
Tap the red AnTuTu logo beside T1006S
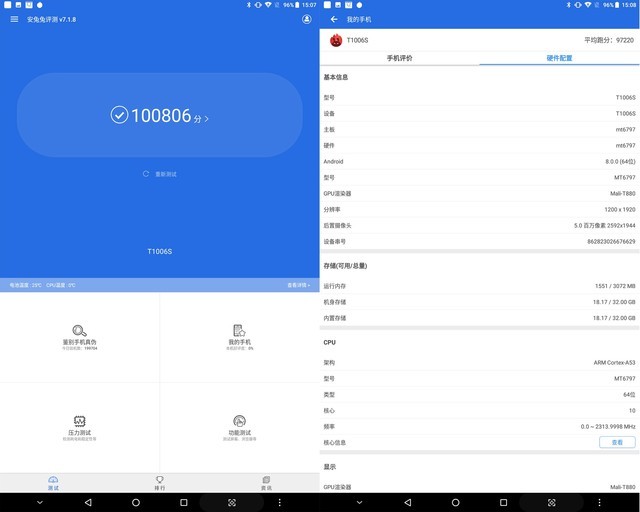click(x=336, y=40)
